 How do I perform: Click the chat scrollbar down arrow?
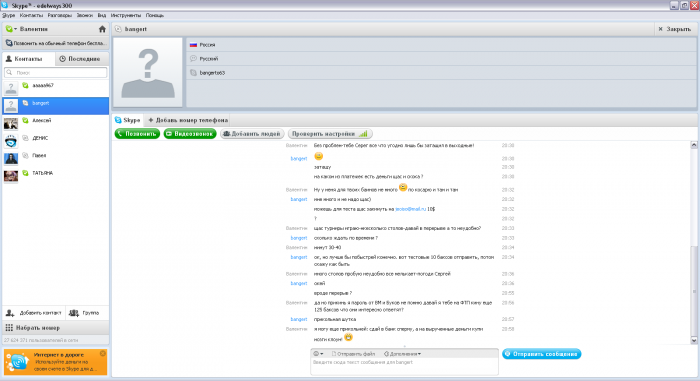click(694, 340)
